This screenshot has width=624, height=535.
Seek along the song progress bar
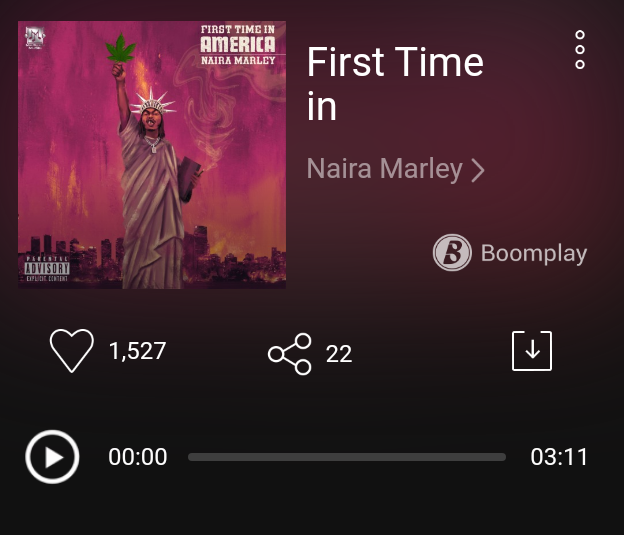347,457
